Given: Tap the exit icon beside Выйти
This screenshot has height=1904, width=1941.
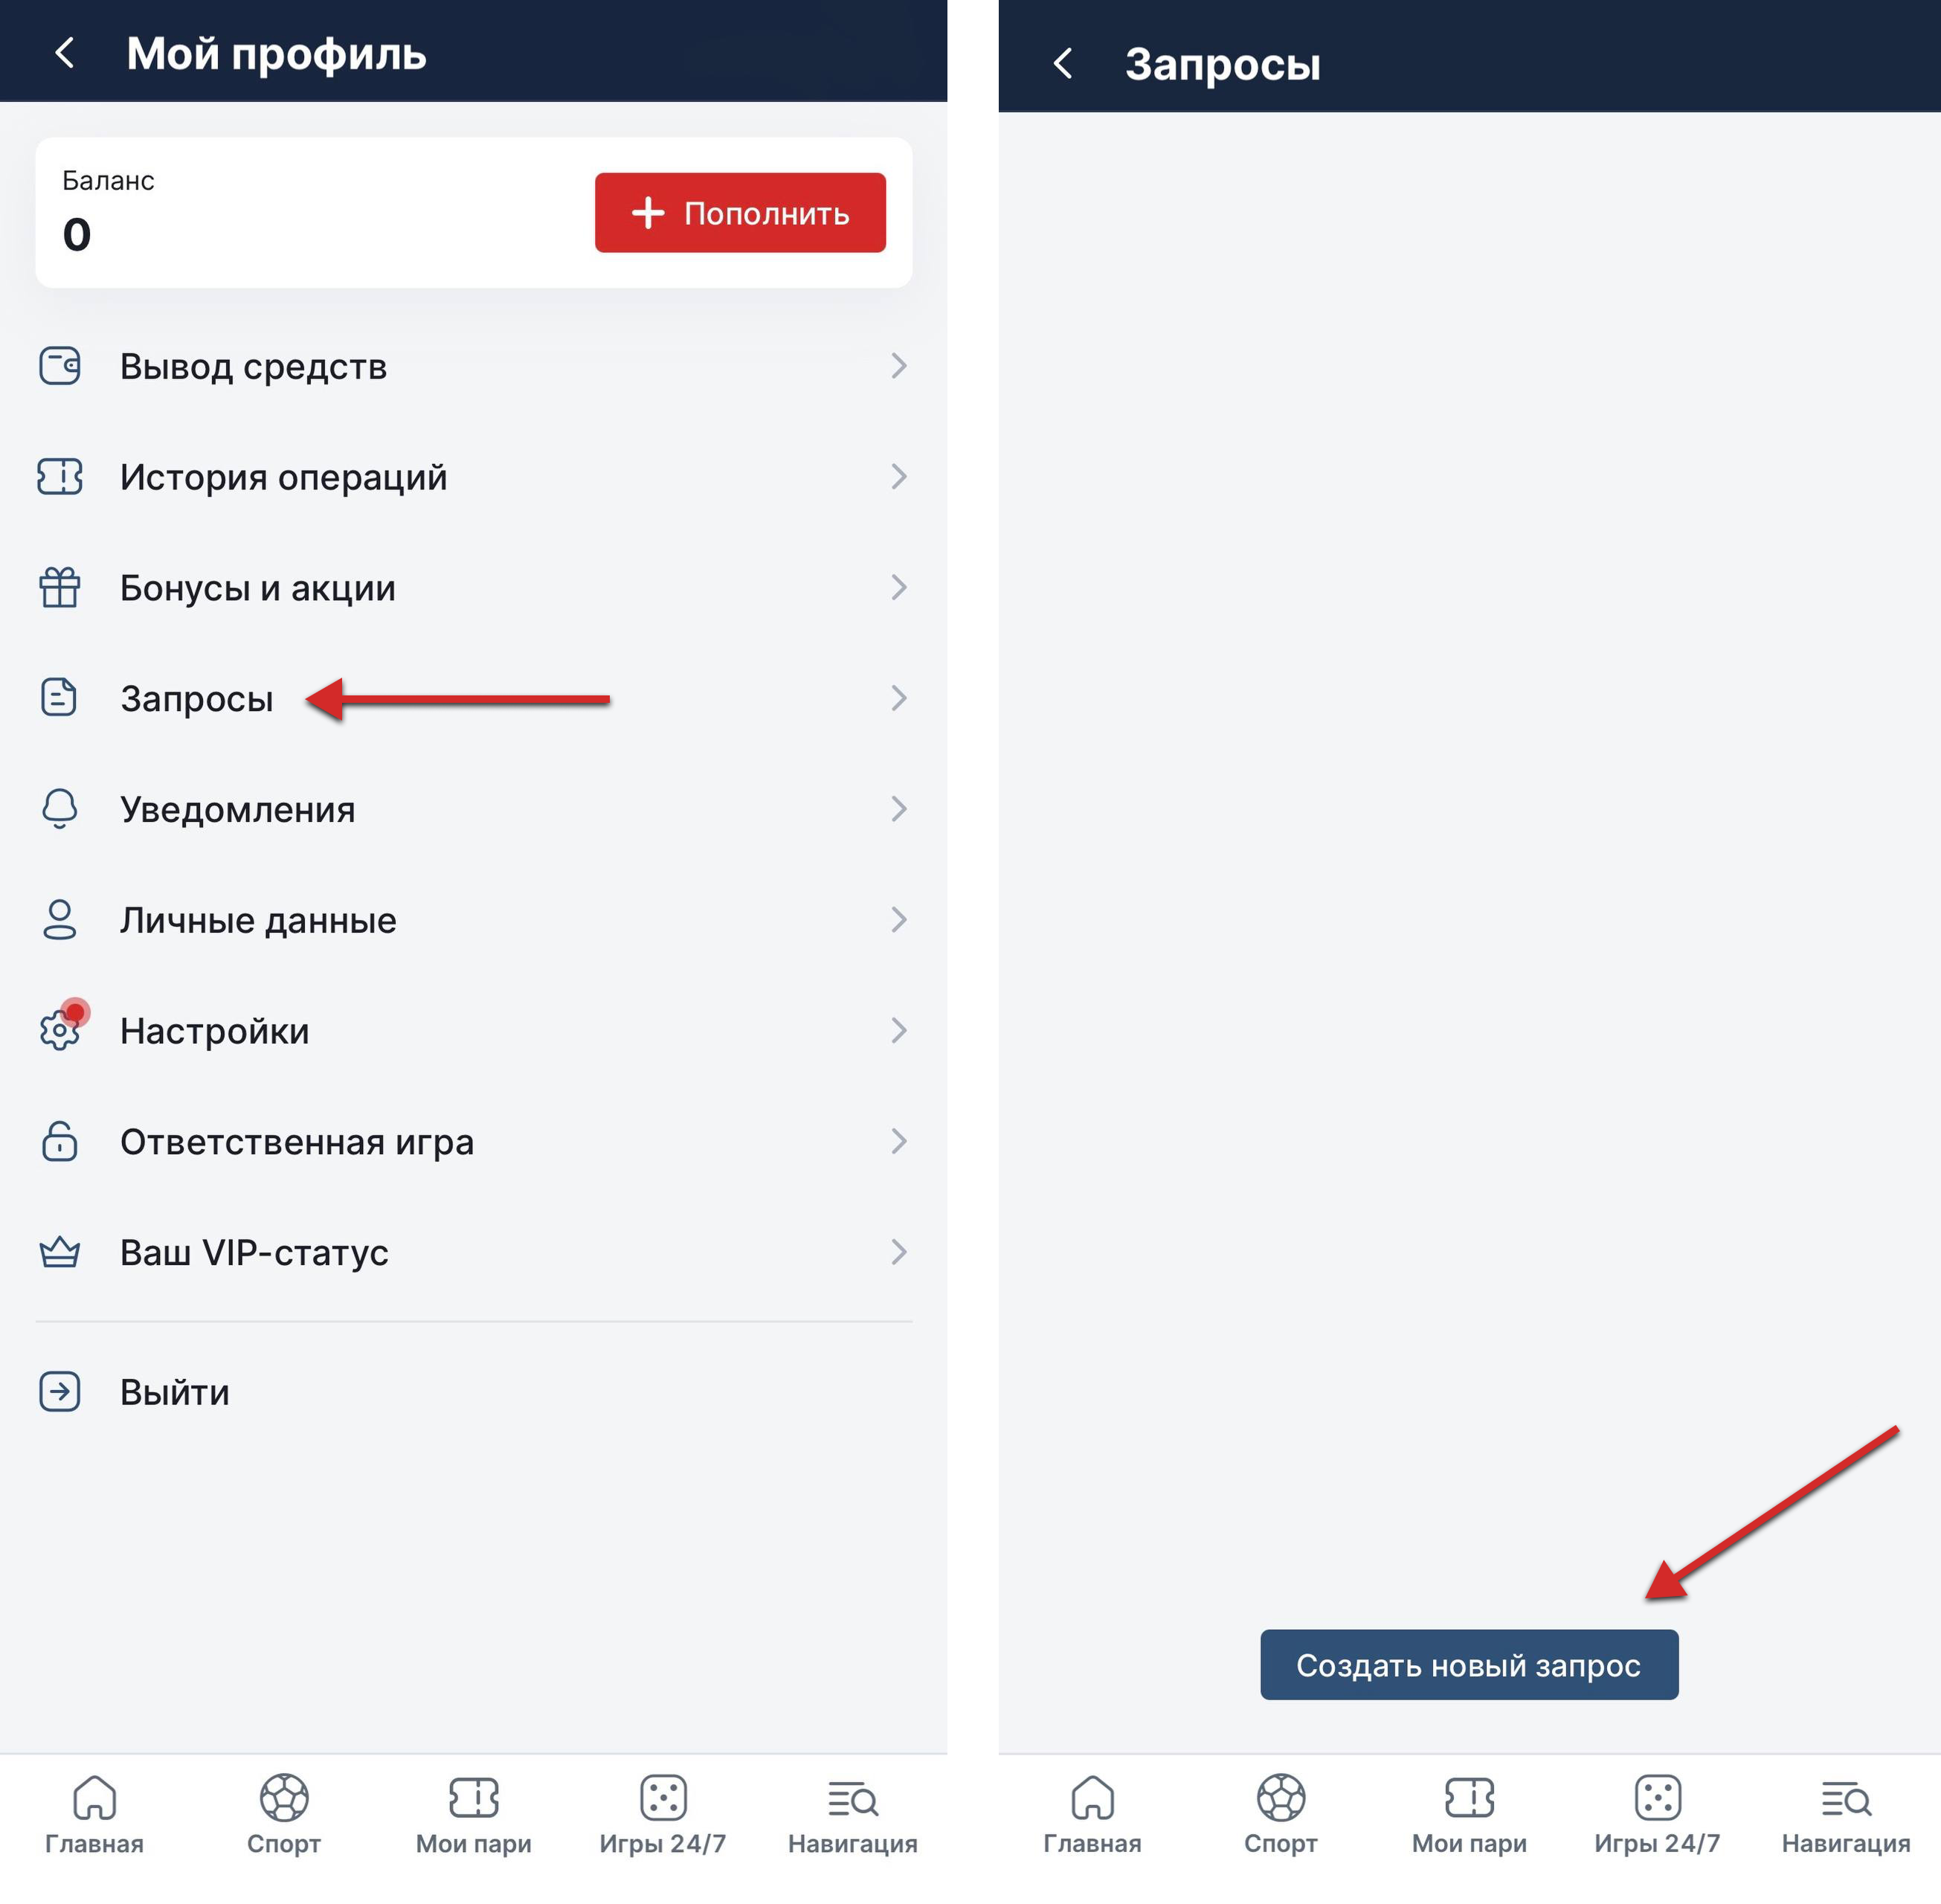Looking at the screenshot, I should click(x=60, y=1392).
